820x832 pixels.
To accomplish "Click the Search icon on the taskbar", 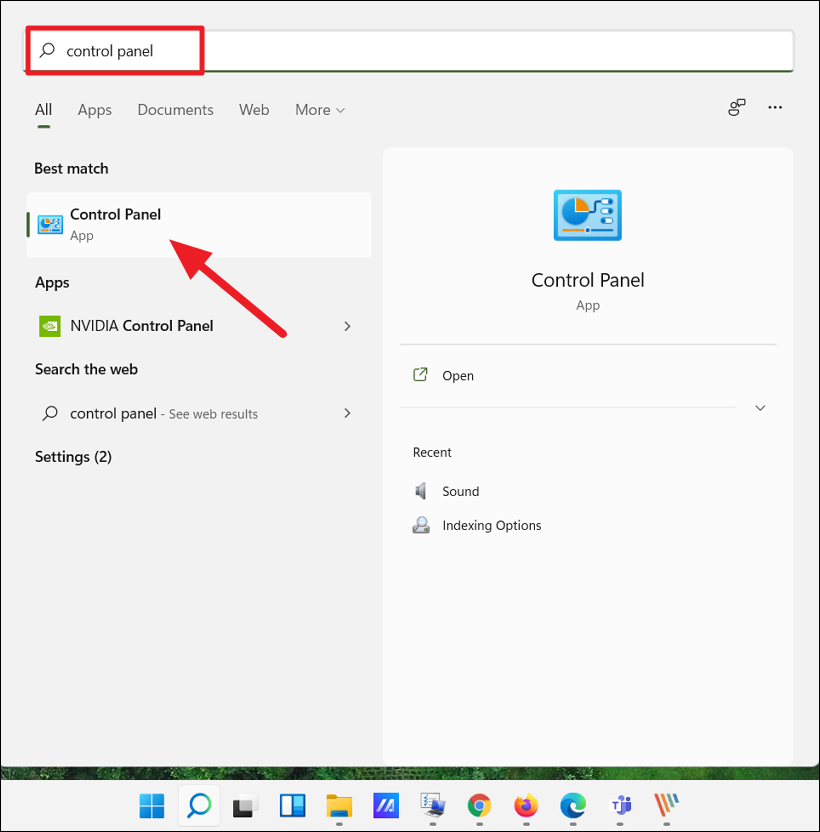I will point(199,805).
